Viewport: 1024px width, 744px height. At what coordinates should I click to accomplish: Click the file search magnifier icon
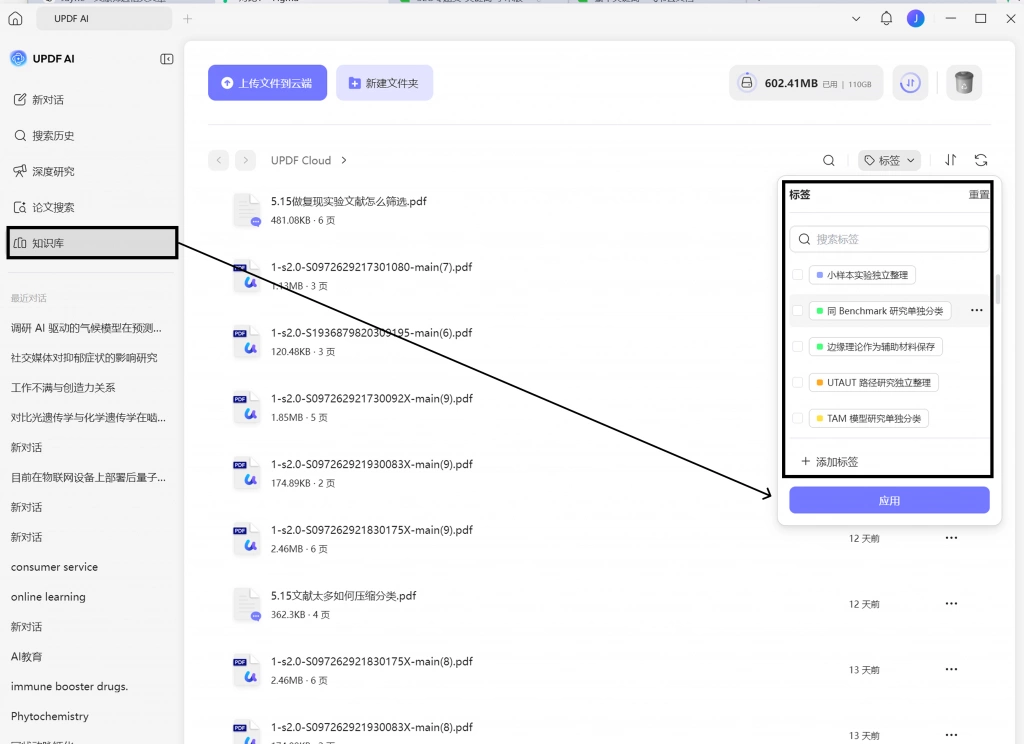click(x=829, y=161)
